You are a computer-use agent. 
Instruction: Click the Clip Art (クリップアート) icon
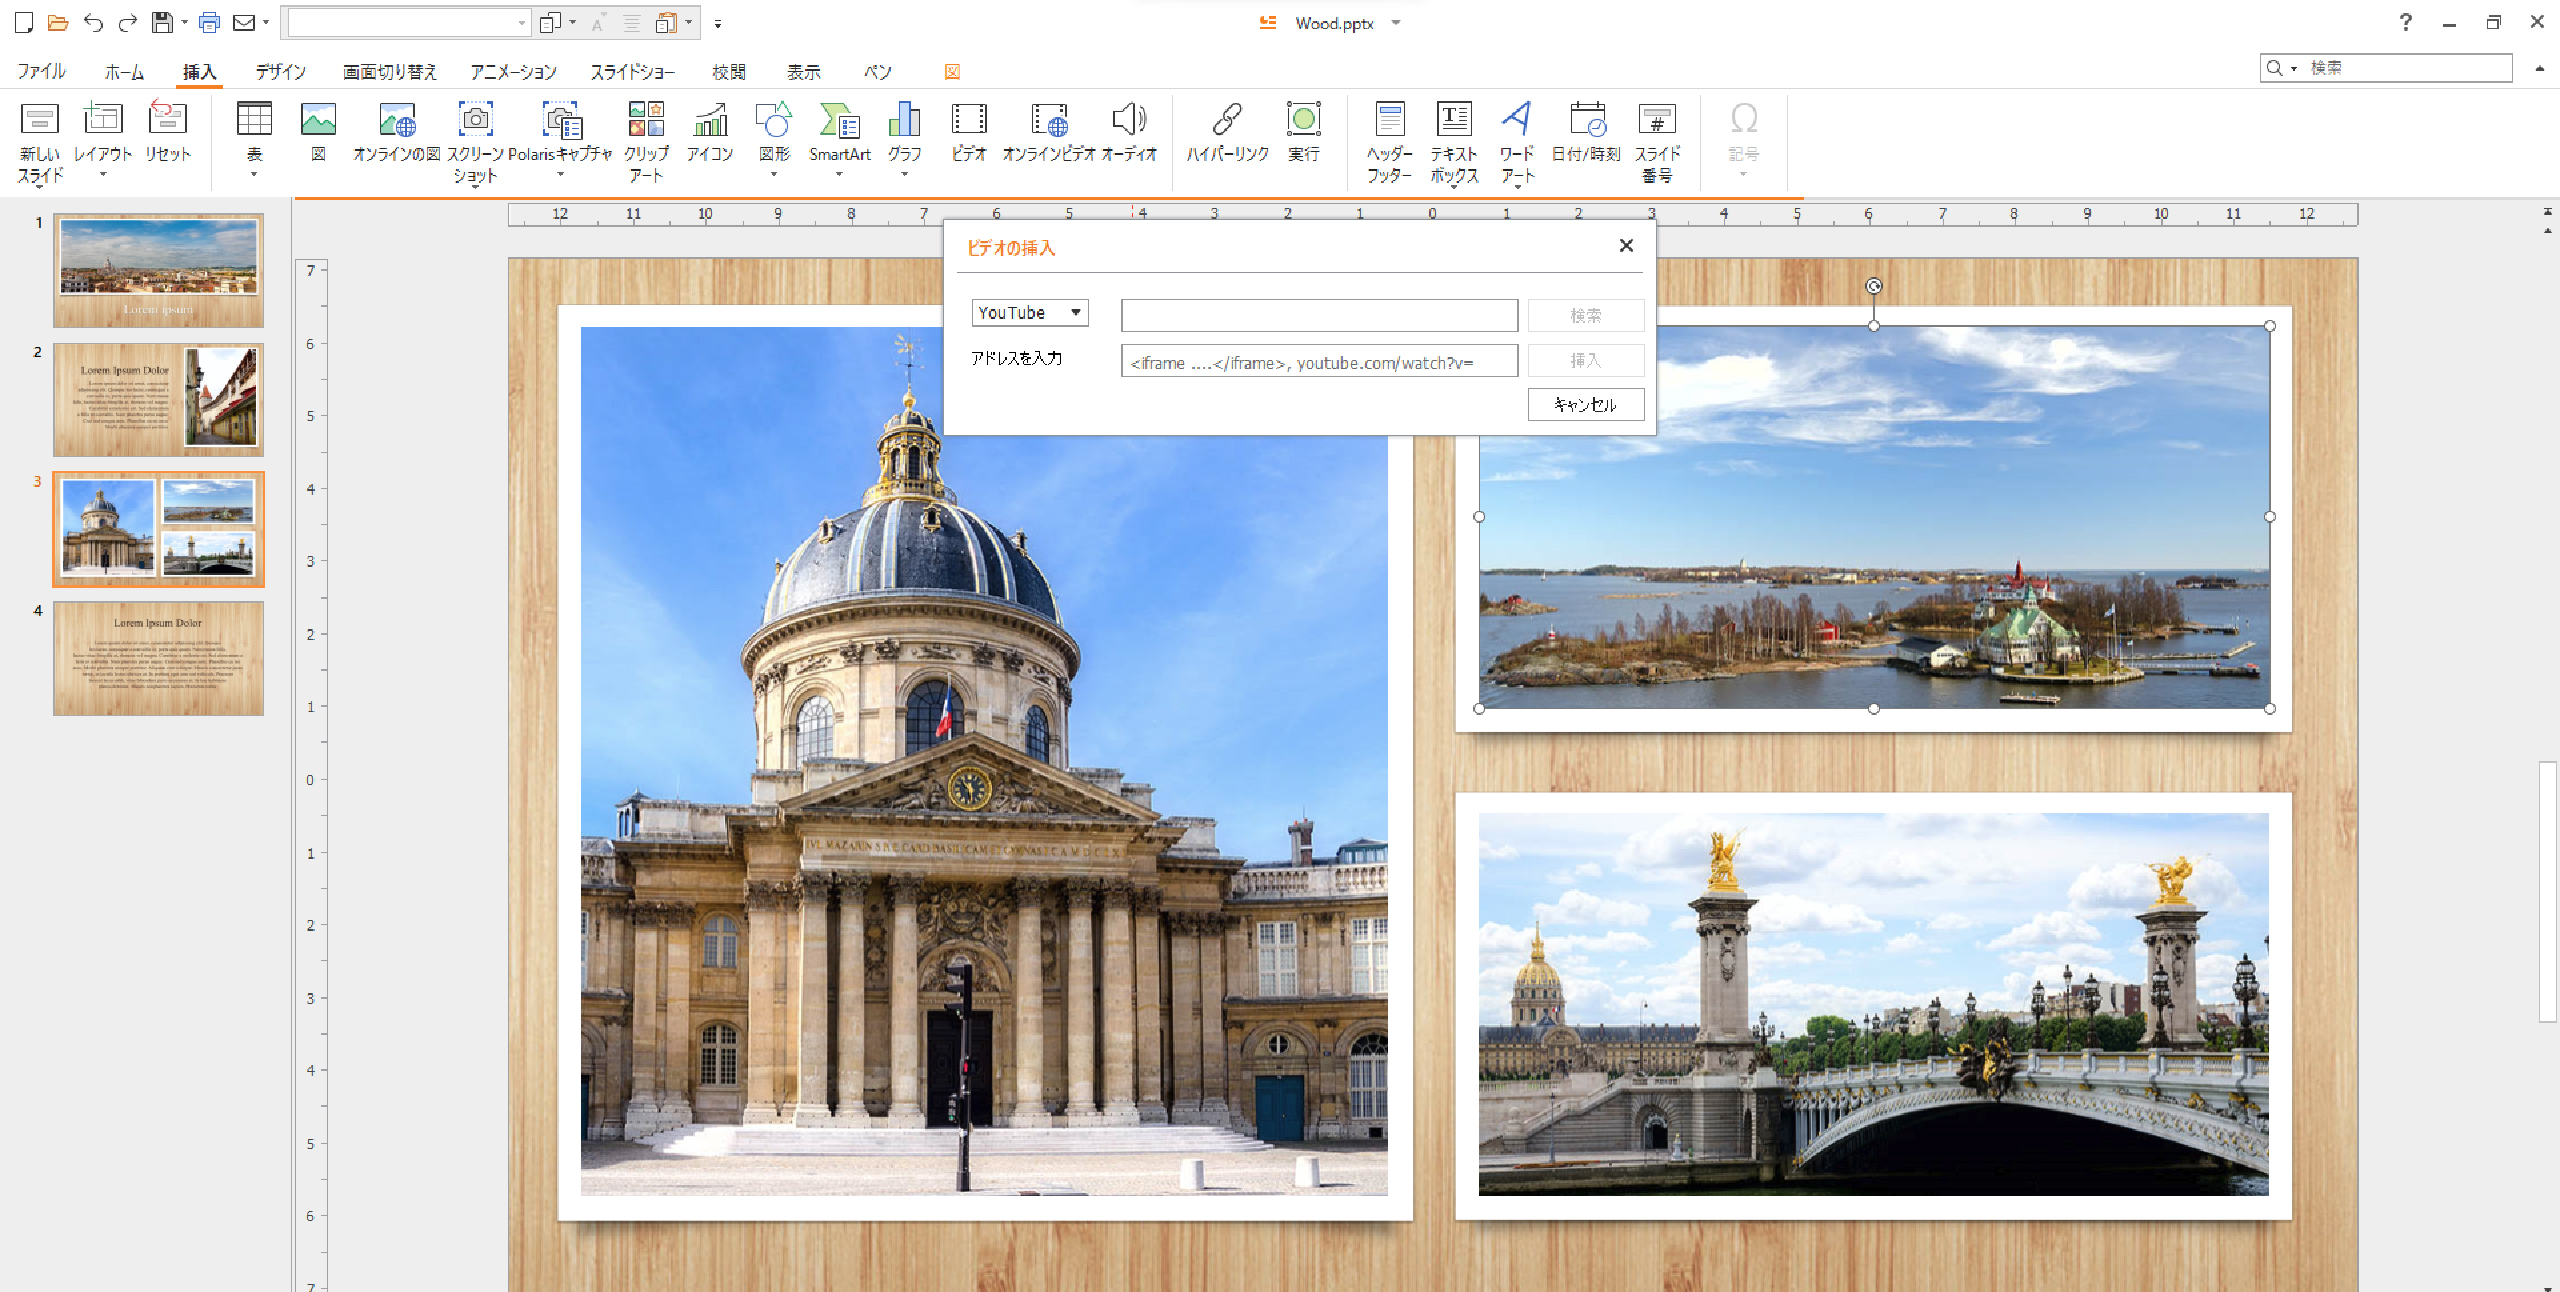(x=646, y=120)
